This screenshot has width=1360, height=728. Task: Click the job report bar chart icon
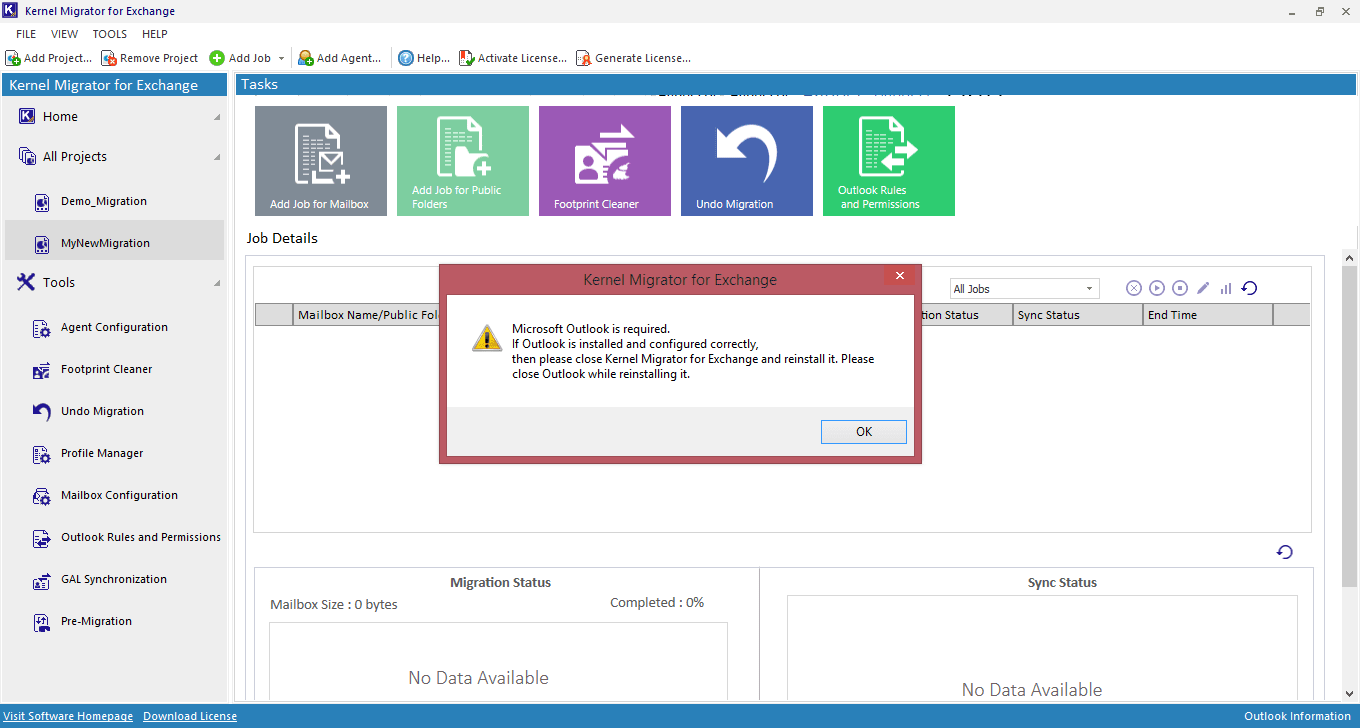pos(1226,288)
